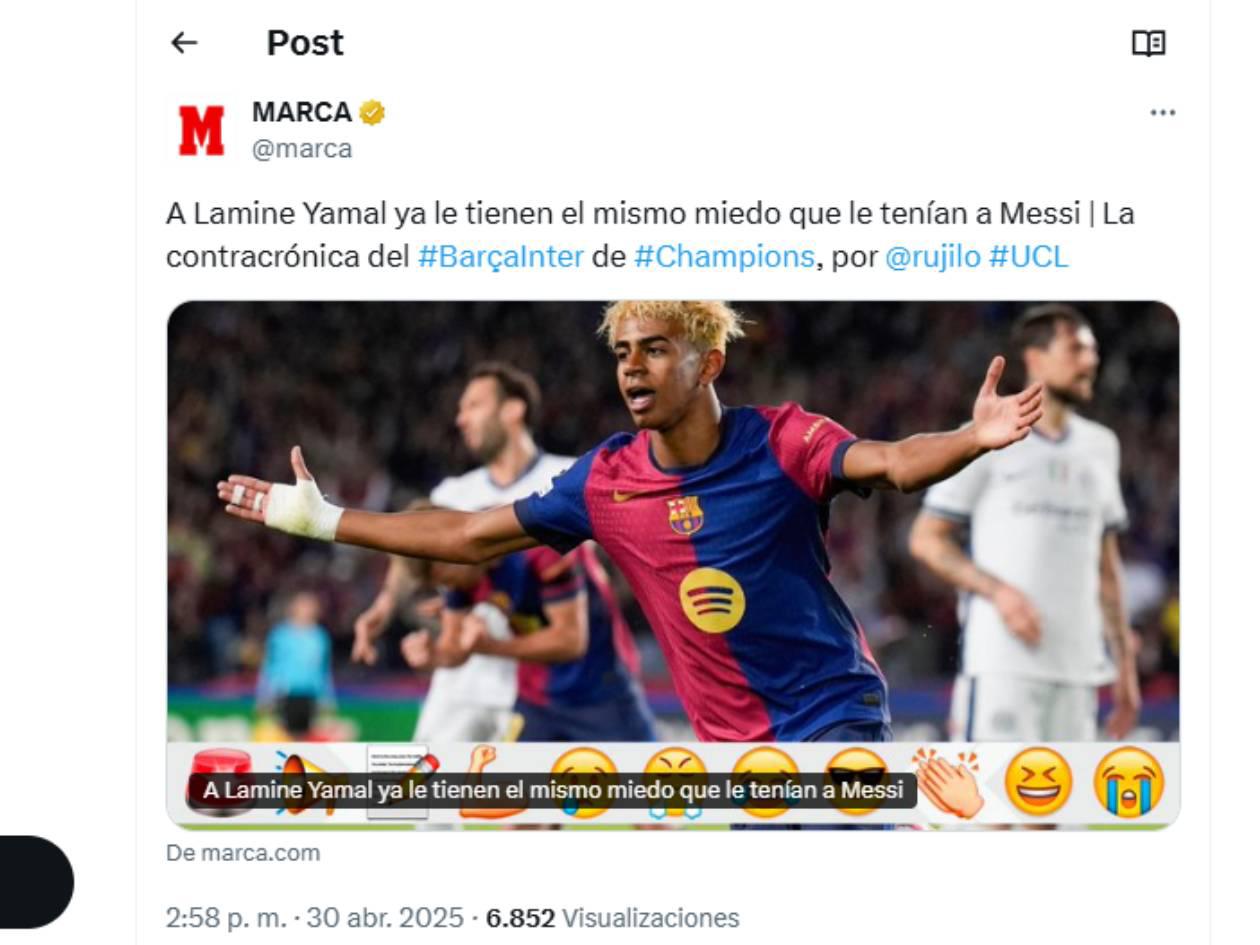
Task: Open the @marca handle link
Action: click(x=302, y=149)
